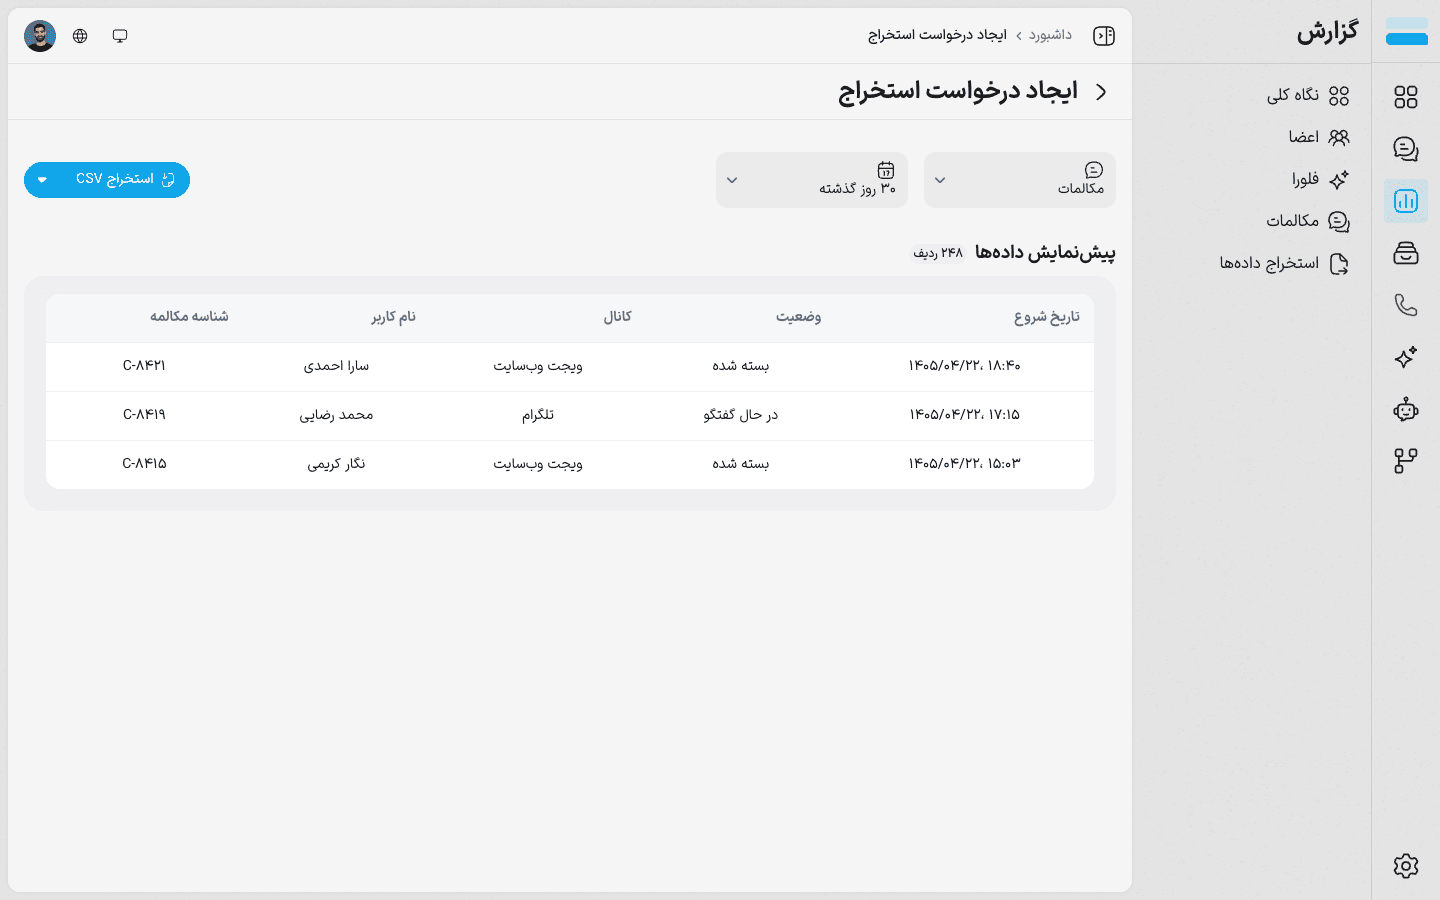Select conversation ID C-۸۴۱۵
This screenshot has height=900, width=1440.
point(144,464)
